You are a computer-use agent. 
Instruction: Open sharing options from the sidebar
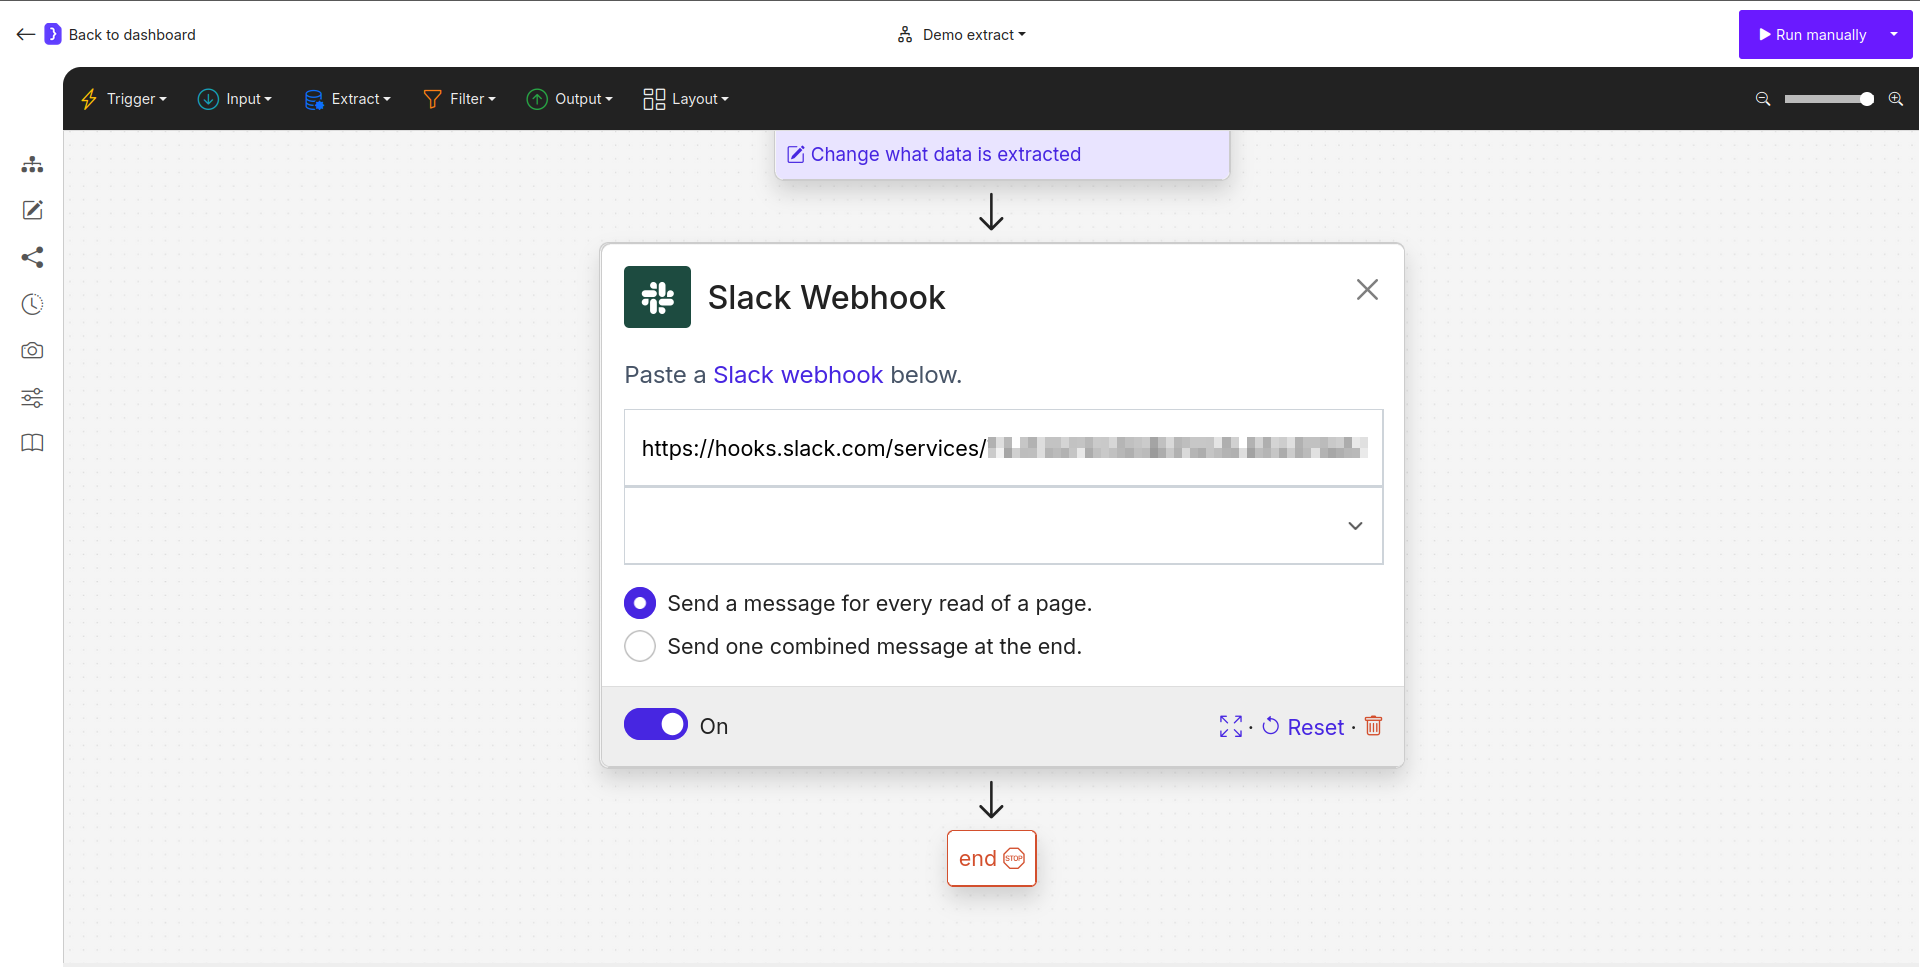(32, 257)
